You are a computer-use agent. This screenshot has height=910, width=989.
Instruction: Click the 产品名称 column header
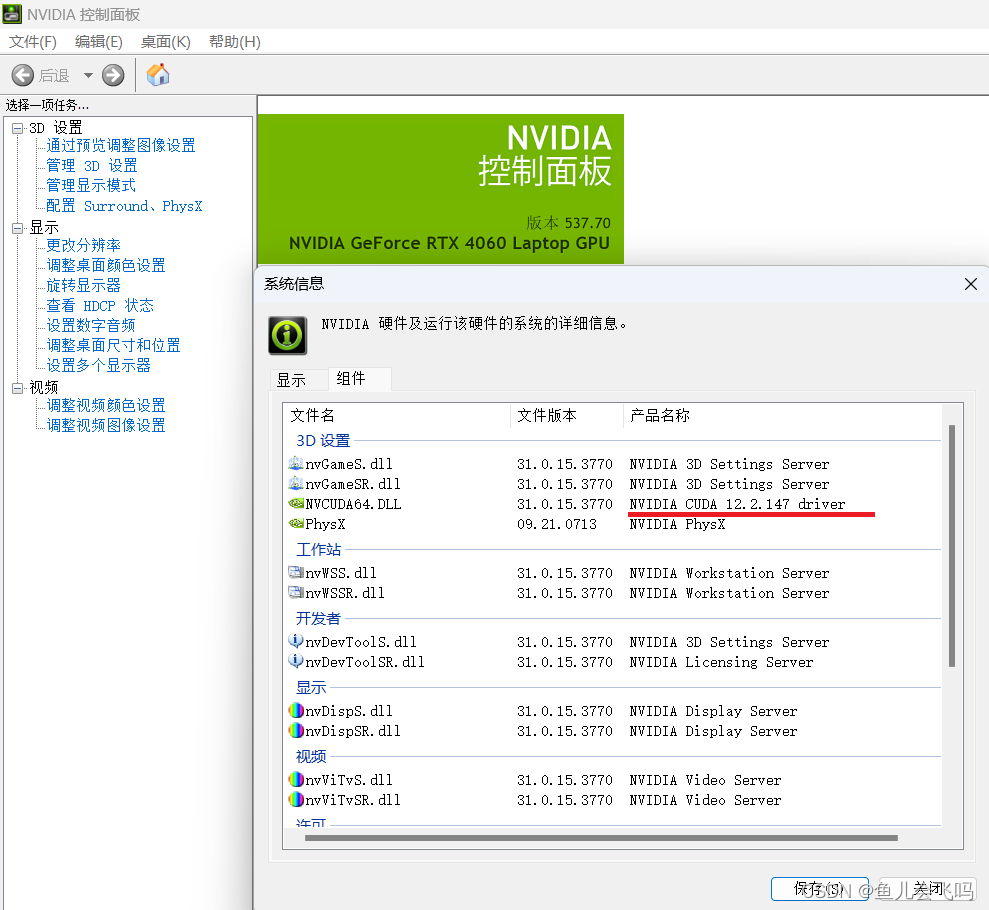[x=783, y=416]
